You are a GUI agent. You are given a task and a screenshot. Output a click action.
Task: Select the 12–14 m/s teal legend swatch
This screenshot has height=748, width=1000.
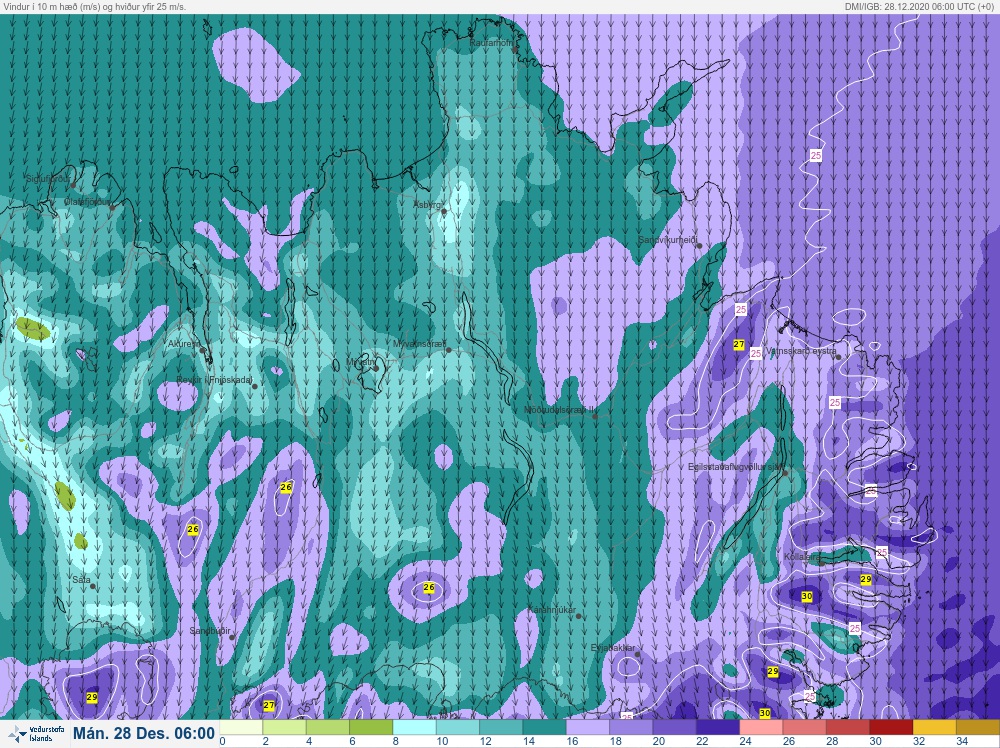tap(501, 727)
